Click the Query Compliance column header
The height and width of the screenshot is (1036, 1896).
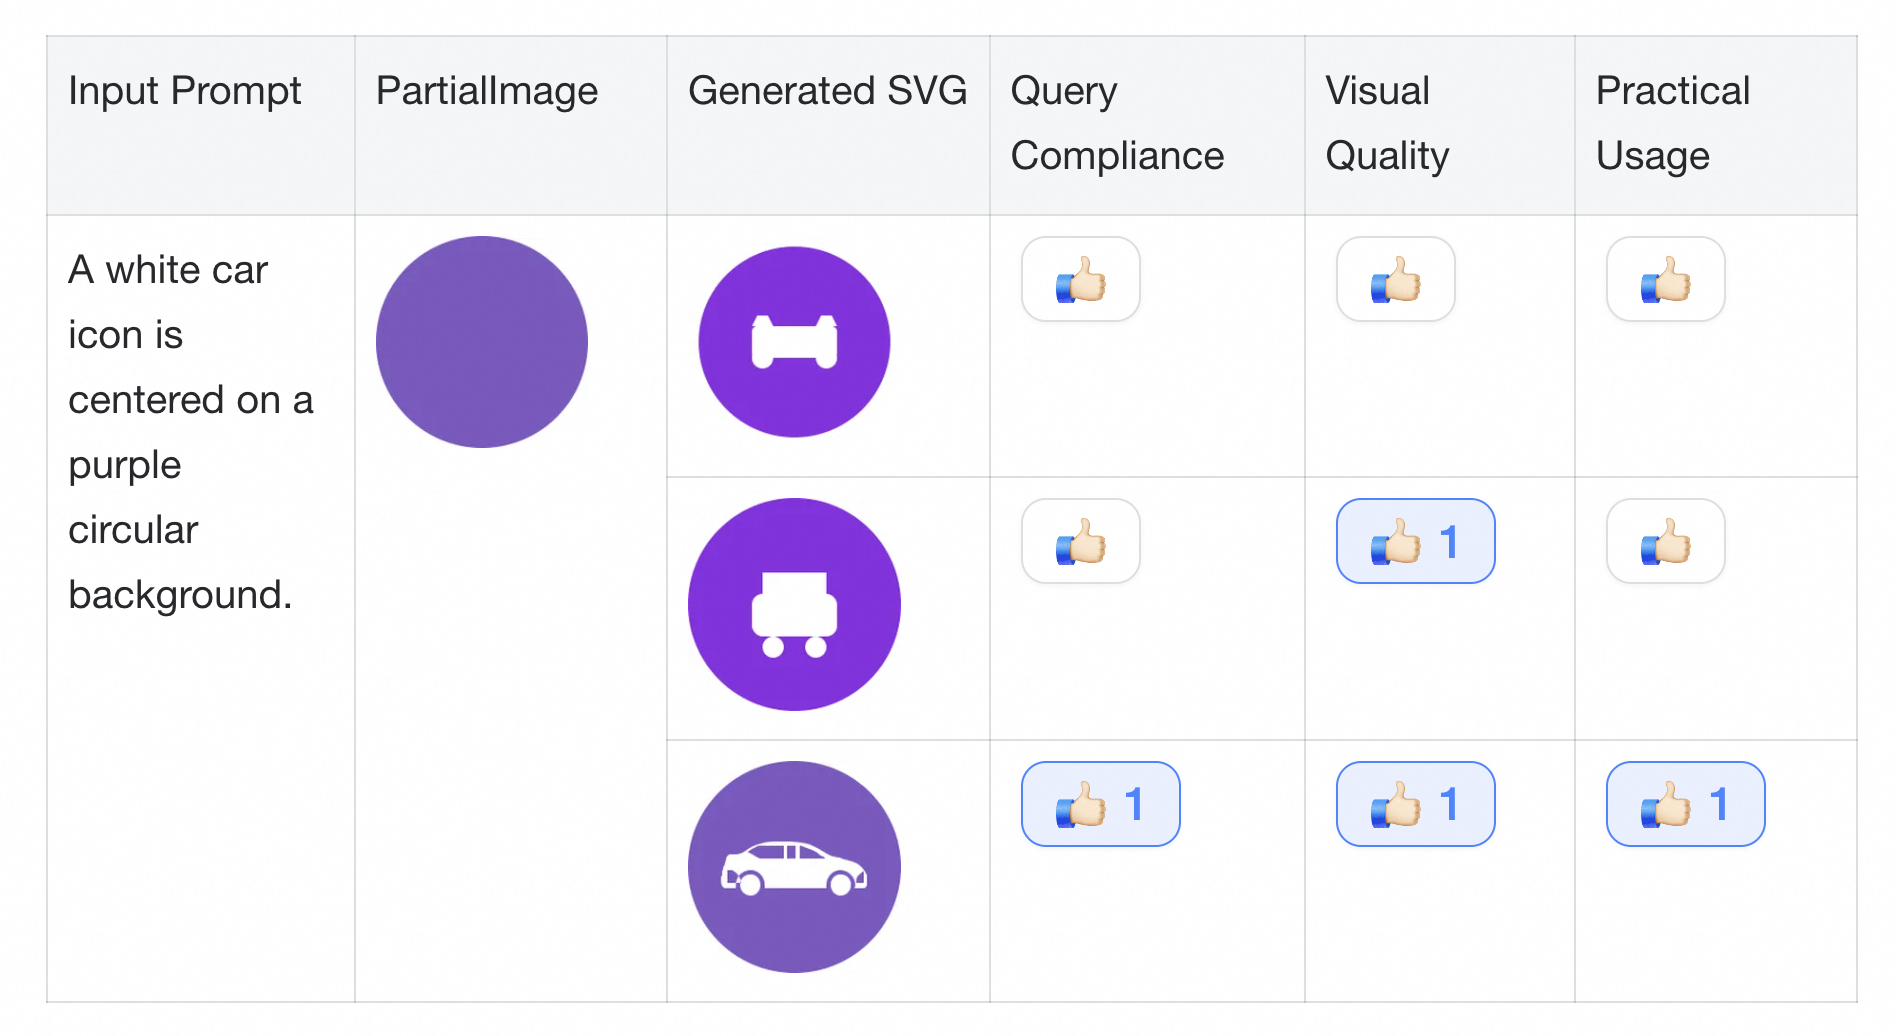[x=1117, y=123]
